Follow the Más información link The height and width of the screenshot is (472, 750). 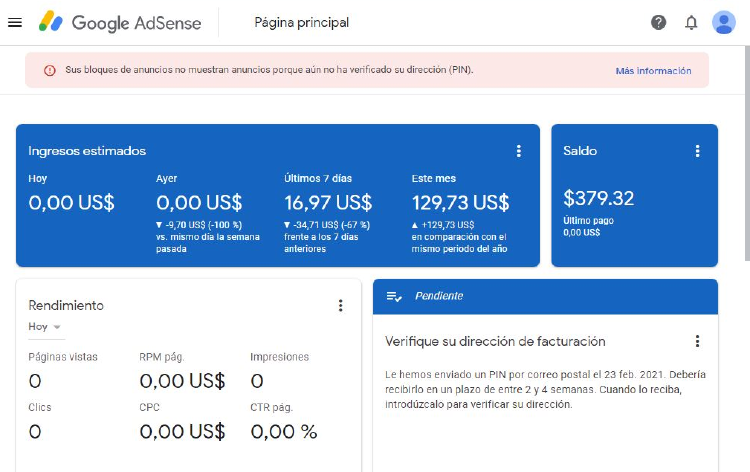pos(653,71)
